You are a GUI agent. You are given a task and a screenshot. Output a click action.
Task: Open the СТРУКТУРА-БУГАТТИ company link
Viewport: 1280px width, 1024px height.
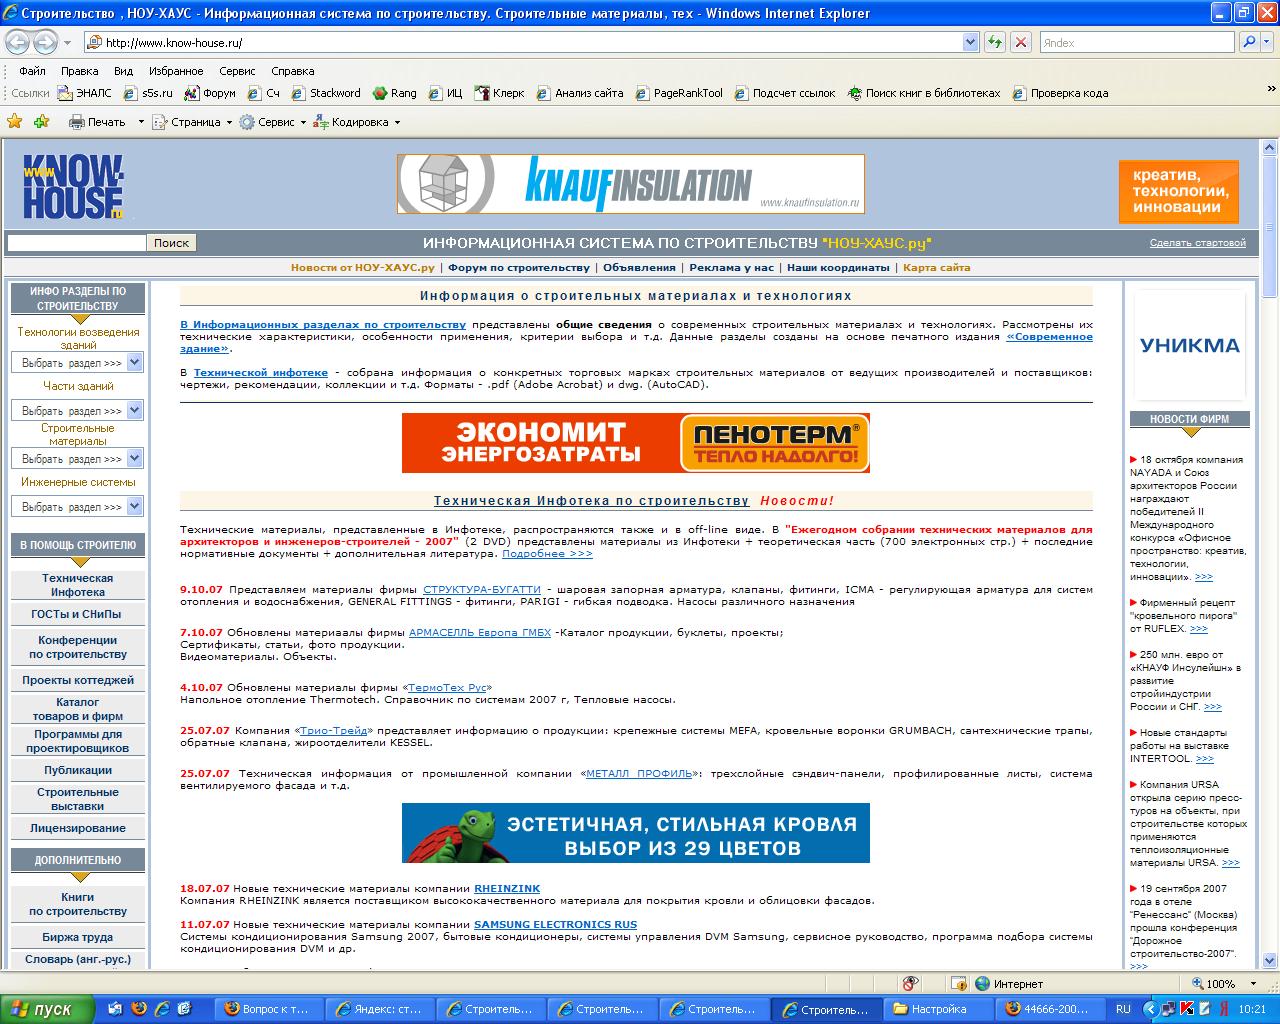(482, 590)
